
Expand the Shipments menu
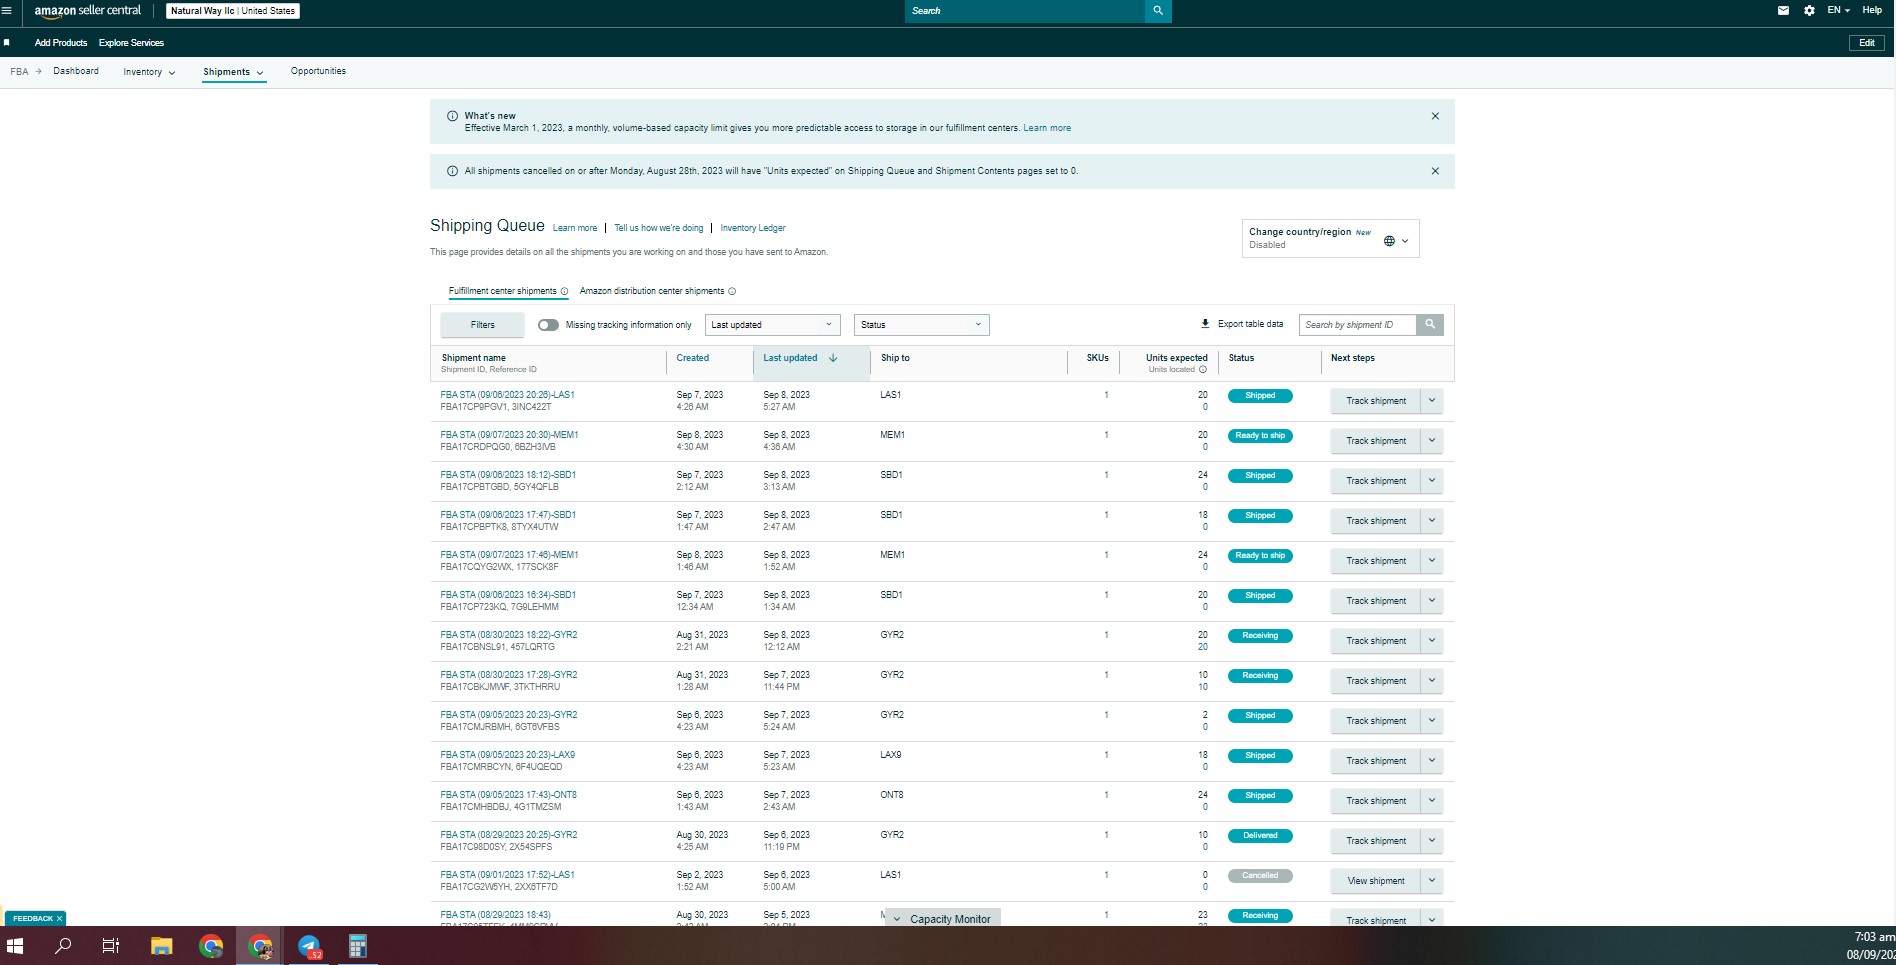[x=233, y=72]
